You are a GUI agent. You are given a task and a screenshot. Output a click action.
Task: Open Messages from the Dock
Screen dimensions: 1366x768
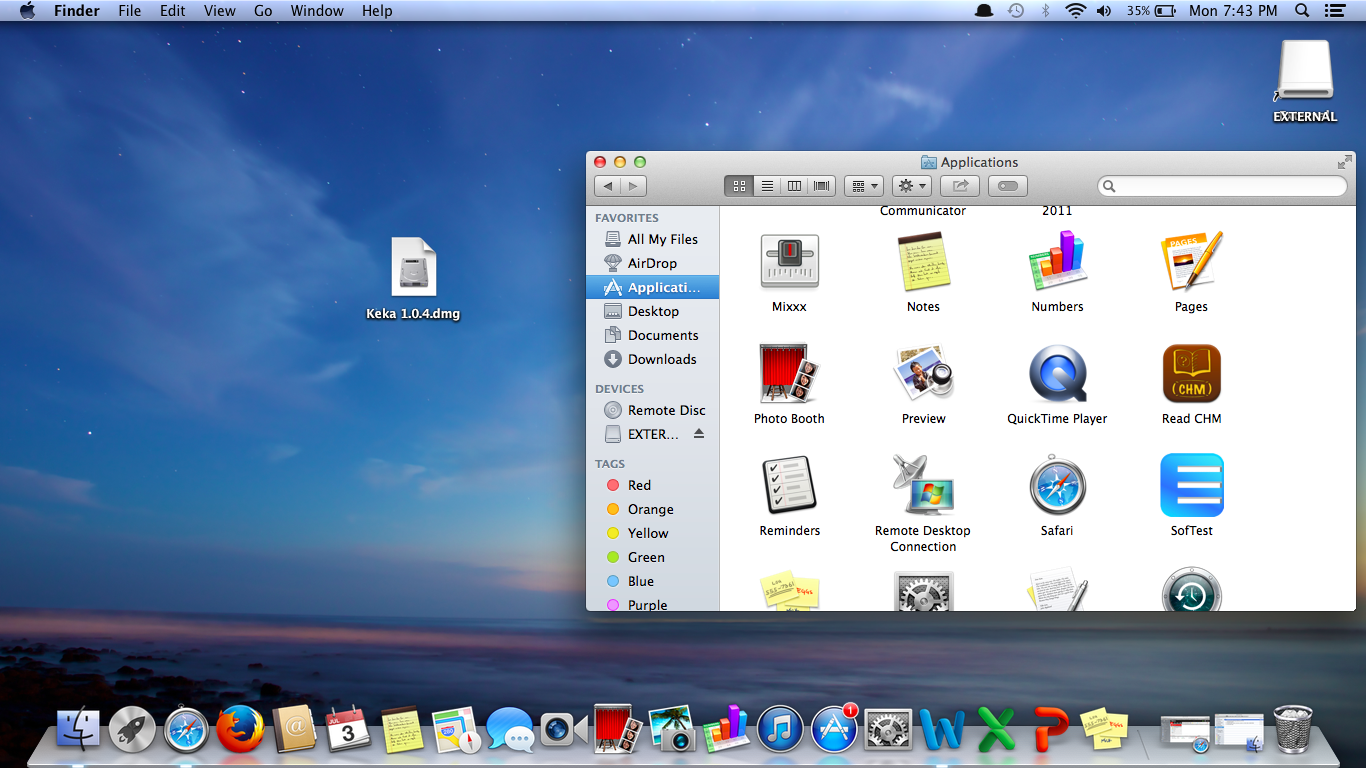coord(510,730)
